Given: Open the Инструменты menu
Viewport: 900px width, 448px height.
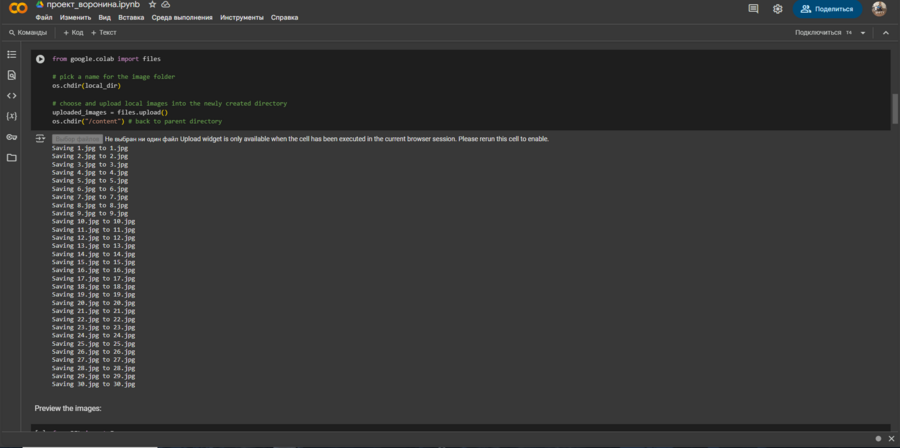Looking at the screenshot, I should pyautogui.click(x=242, y=18).
